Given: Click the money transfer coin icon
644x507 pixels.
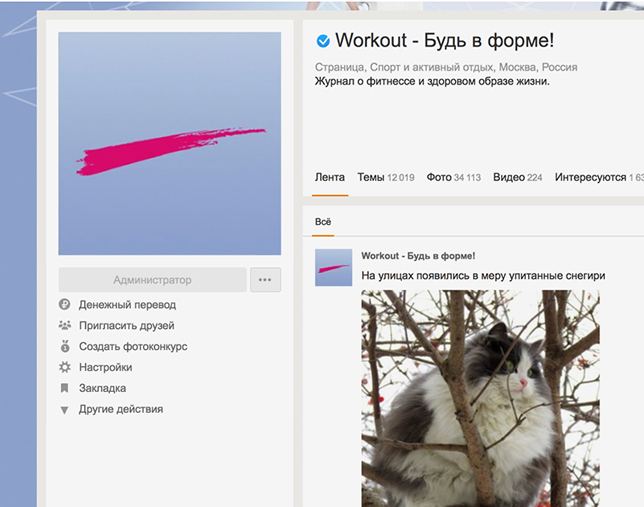Looking at the screenshot, I should pos(64,304).
